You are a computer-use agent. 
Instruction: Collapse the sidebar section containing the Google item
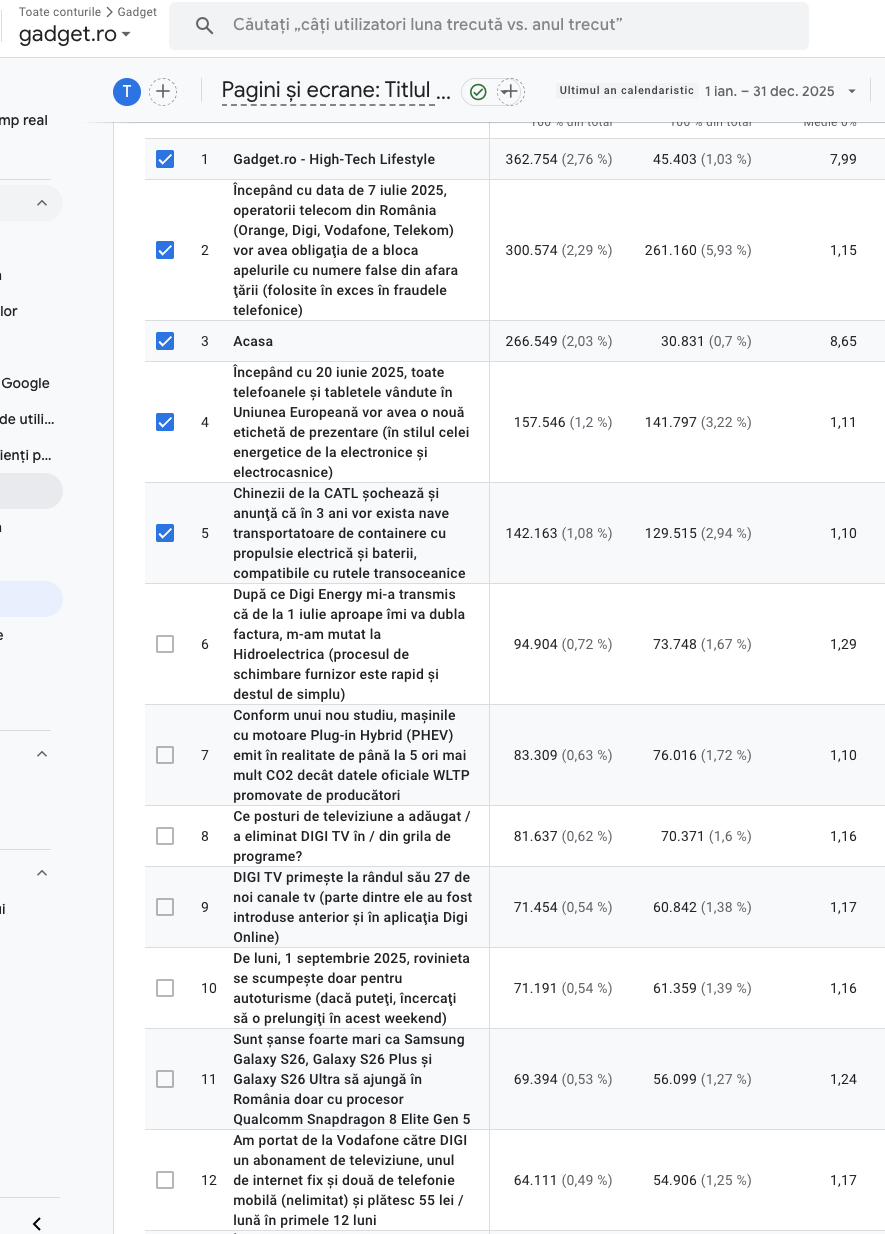point(42,203)
